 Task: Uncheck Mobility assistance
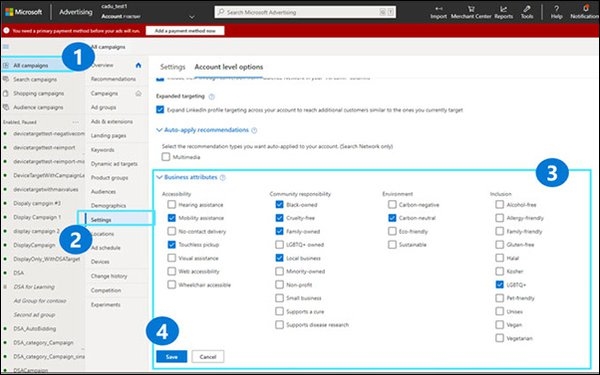tap(172, 218)
